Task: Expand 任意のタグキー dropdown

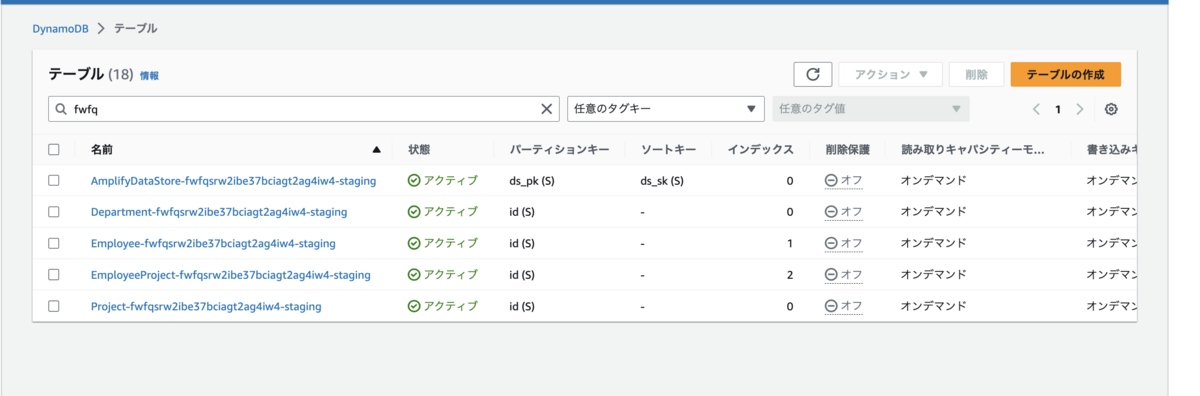Action: point(665,109)
